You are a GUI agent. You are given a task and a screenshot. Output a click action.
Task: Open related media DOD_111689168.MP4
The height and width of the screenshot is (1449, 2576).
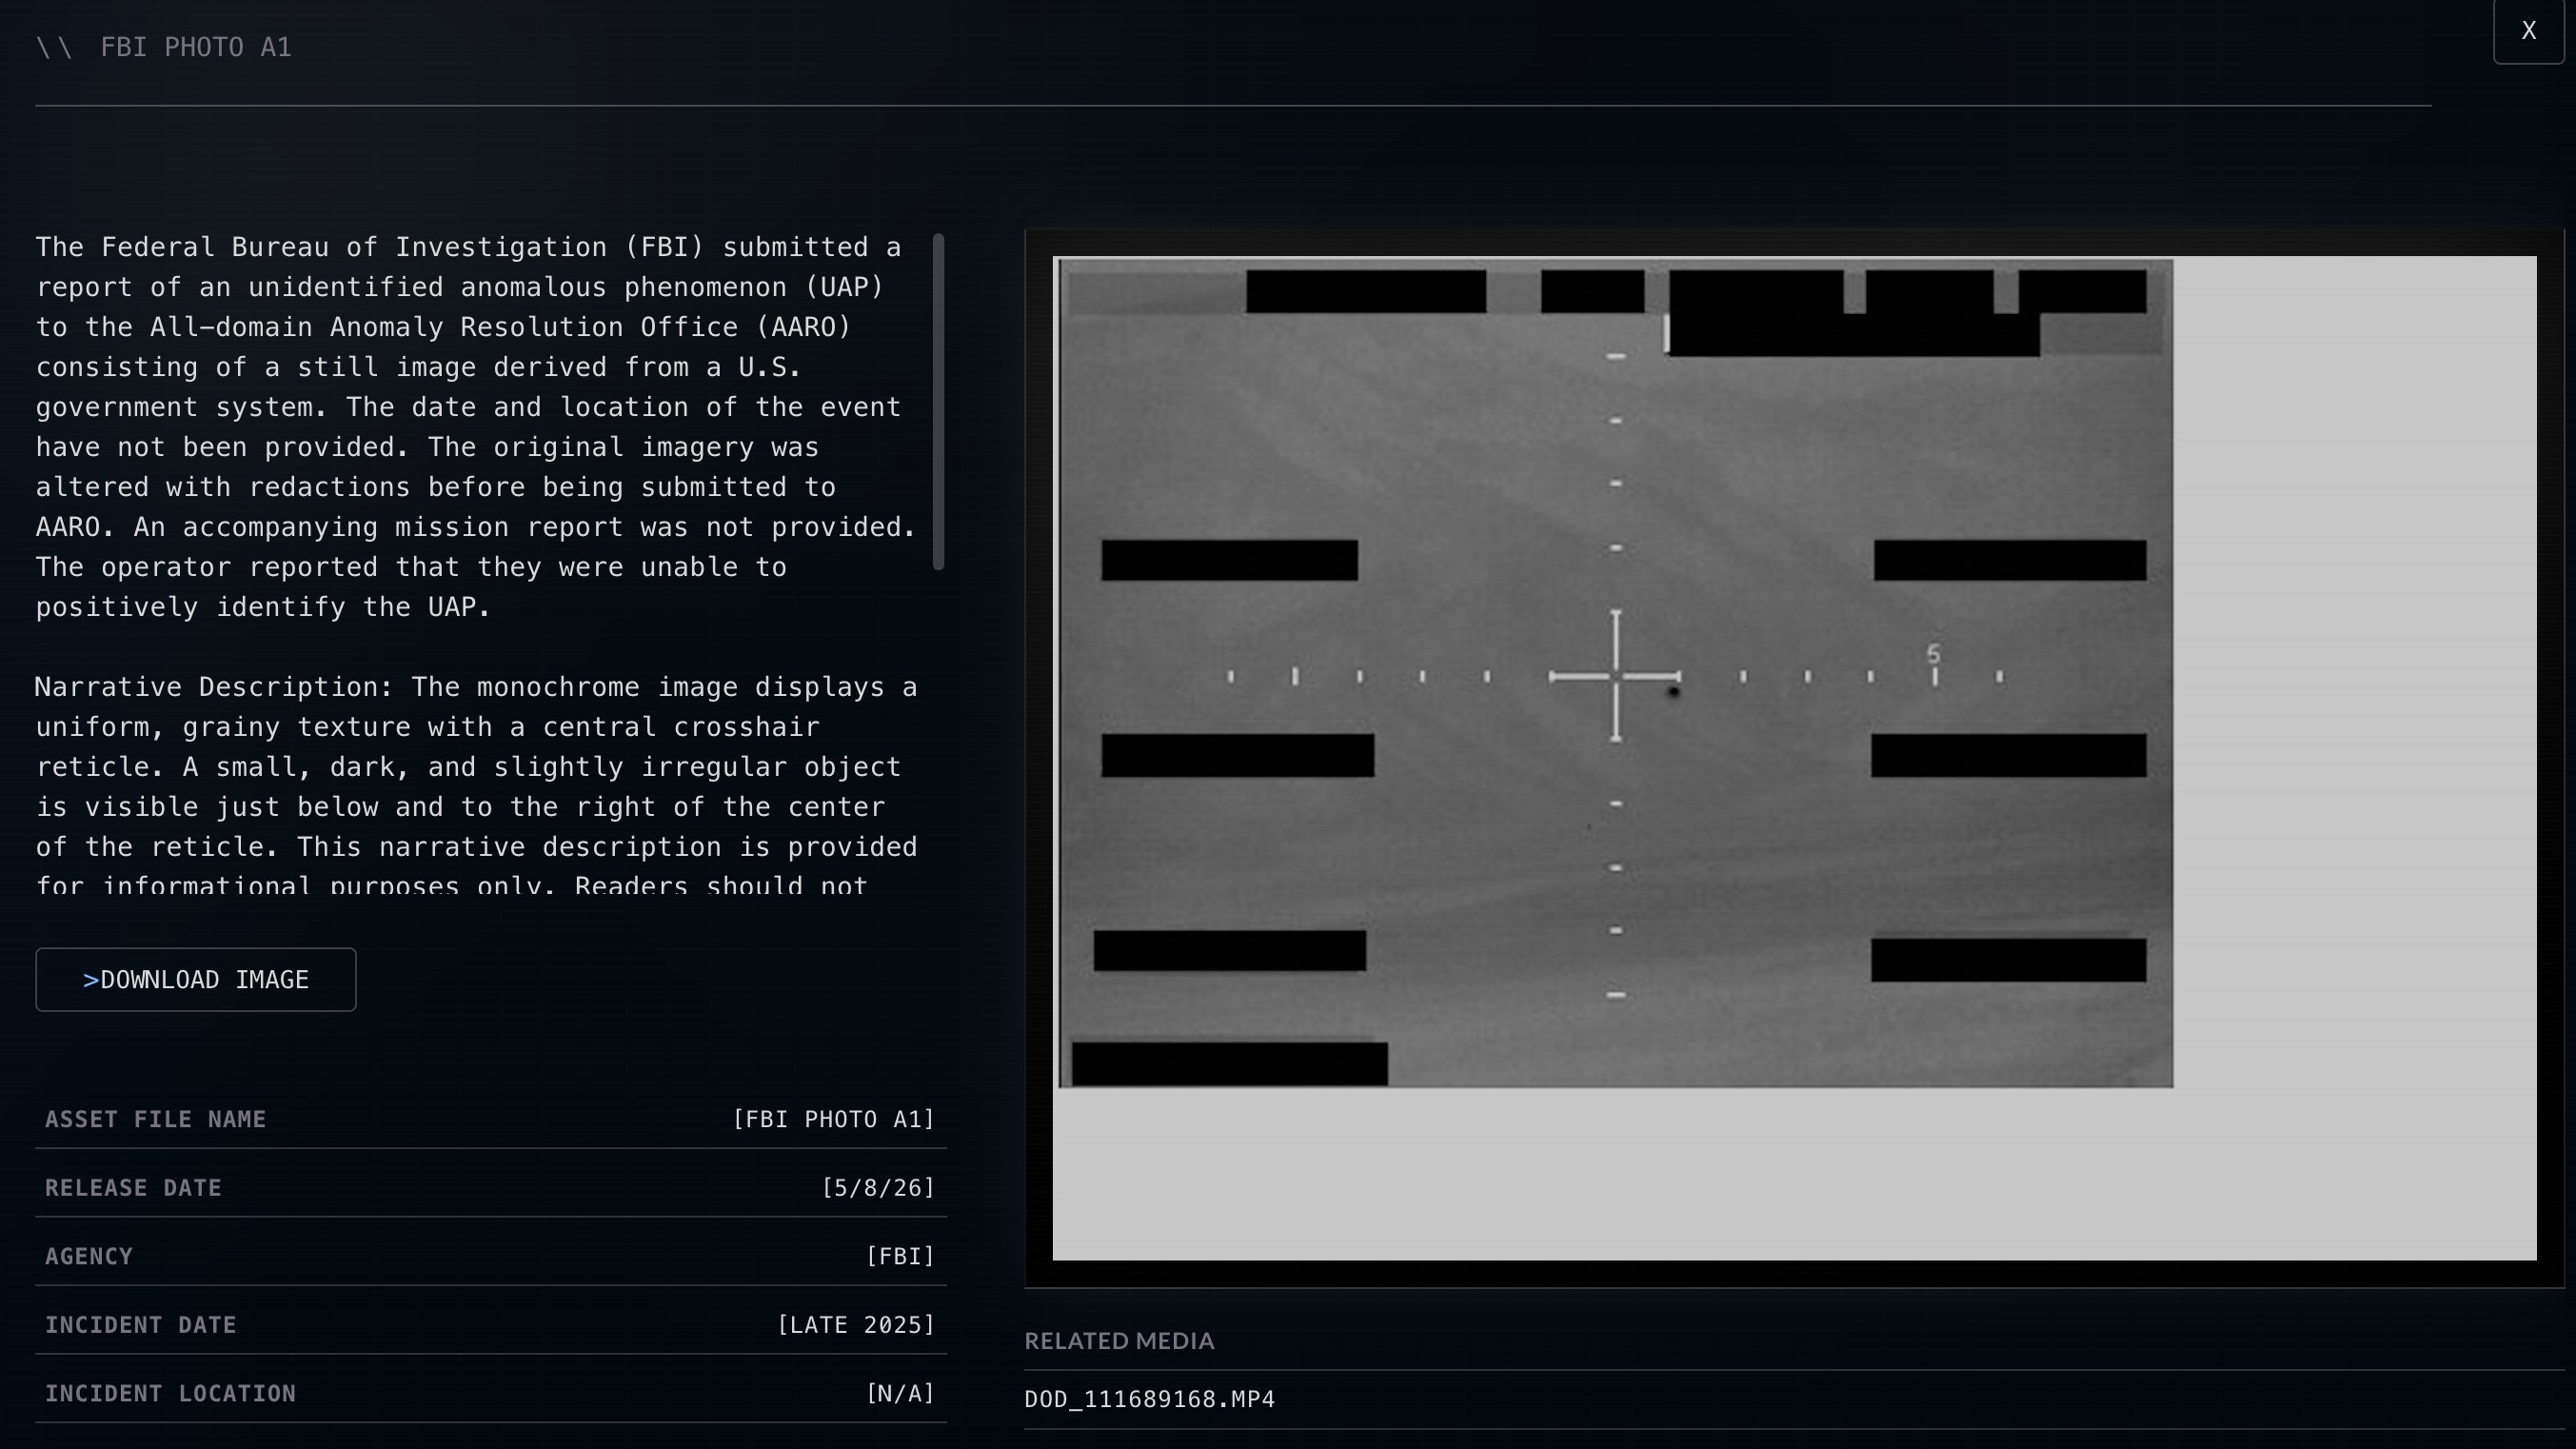pyautogui.click(x=1149, y=1399)
